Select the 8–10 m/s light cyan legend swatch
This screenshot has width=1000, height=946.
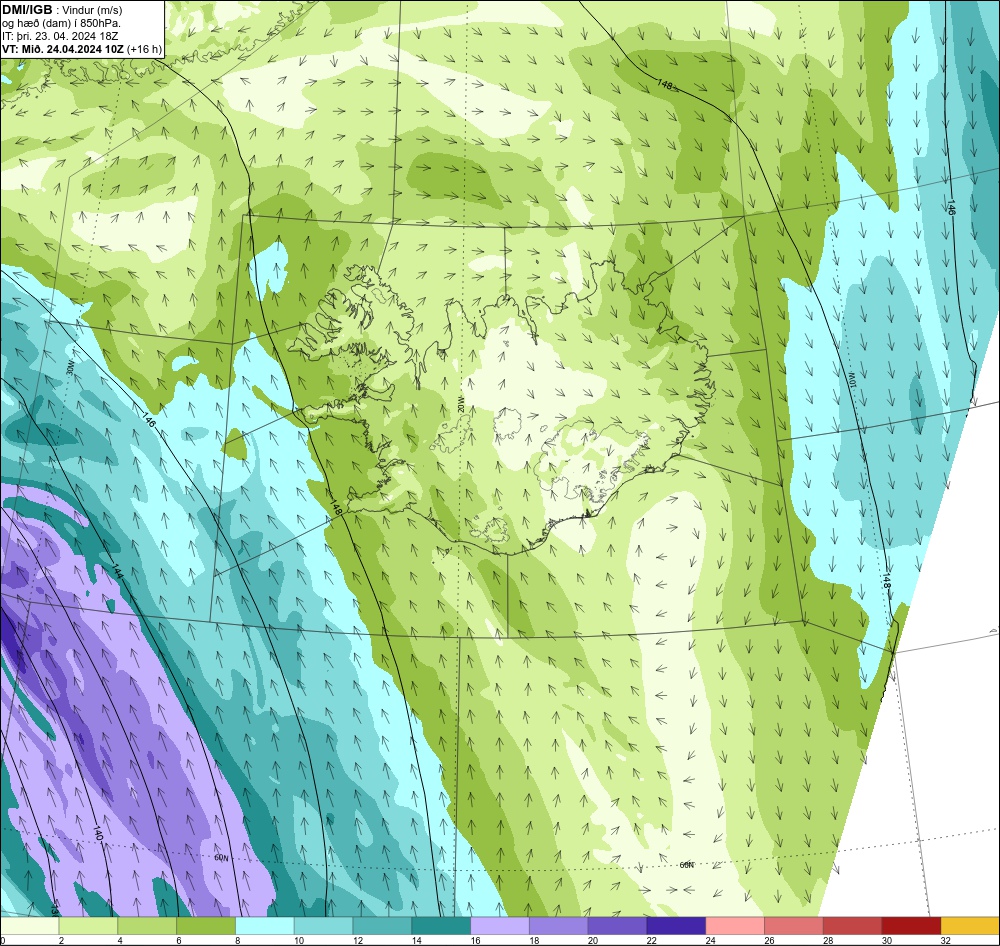pyautogui.click(x=265, y=925)
